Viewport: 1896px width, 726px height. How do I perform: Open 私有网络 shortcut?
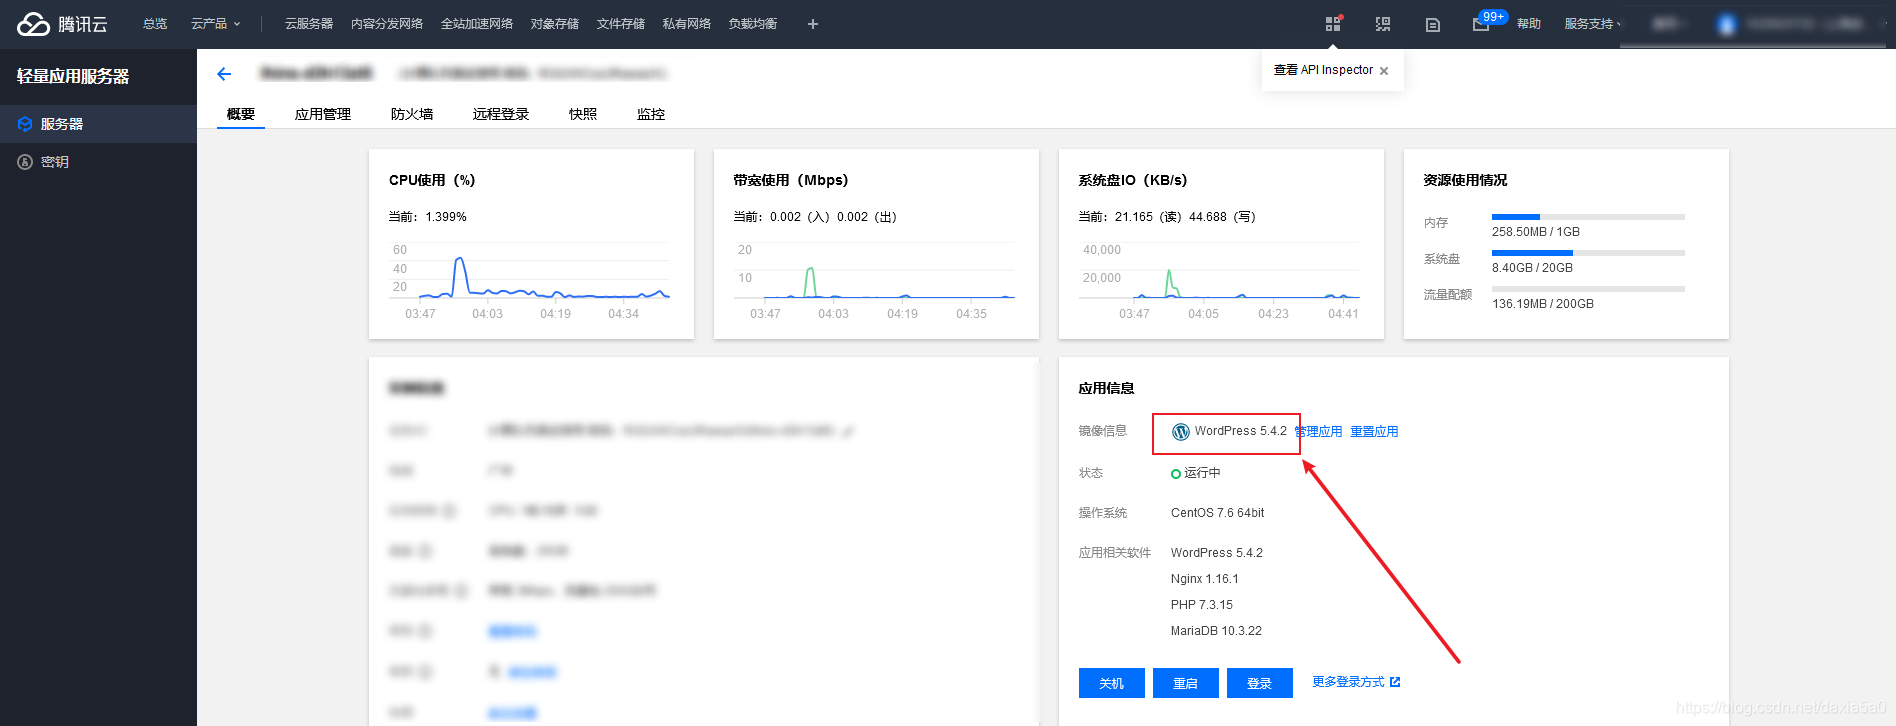click(687, 24)
